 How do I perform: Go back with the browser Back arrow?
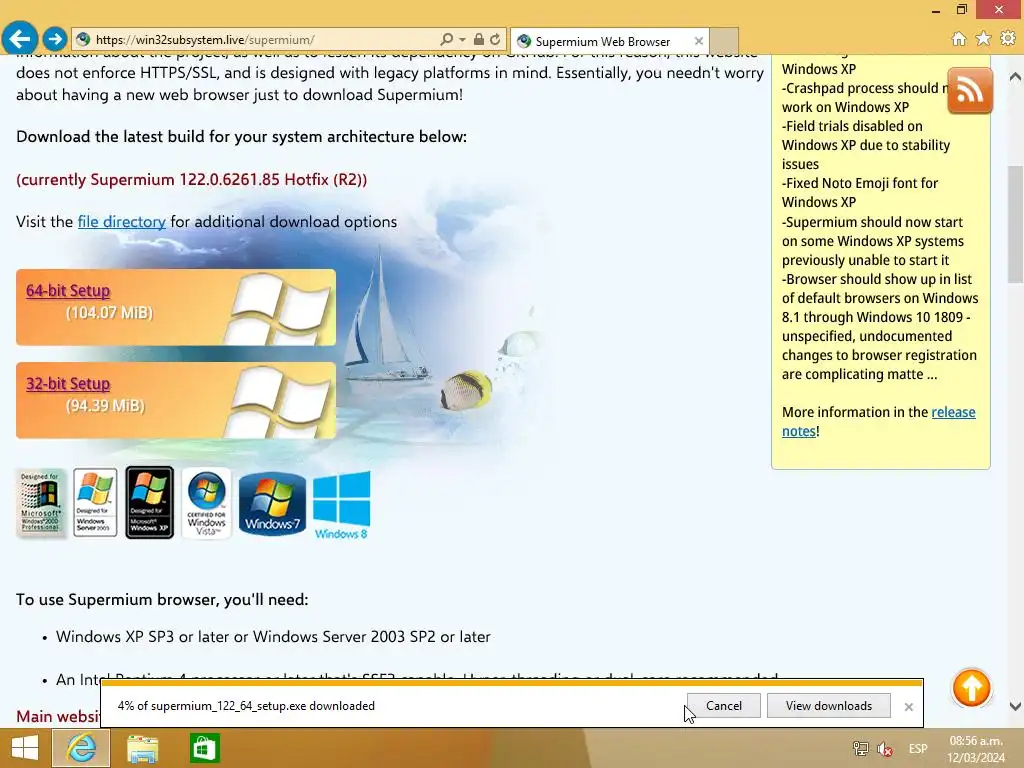(x=20, y=39)
